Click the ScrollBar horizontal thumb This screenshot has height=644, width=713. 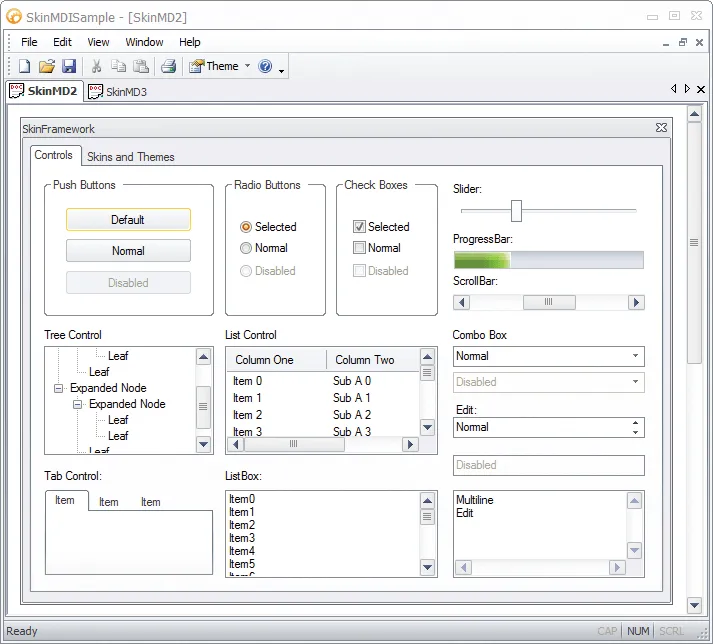[x=549, y=302]
